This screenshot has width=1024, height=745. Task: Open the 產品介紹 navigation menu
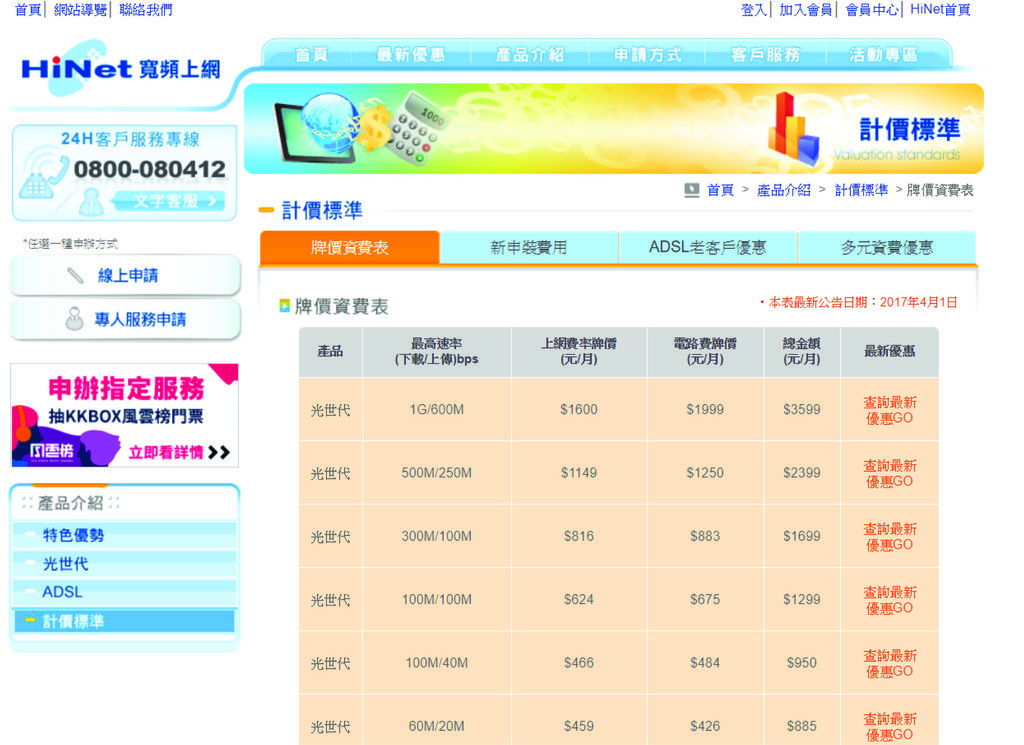pos(530,55)
